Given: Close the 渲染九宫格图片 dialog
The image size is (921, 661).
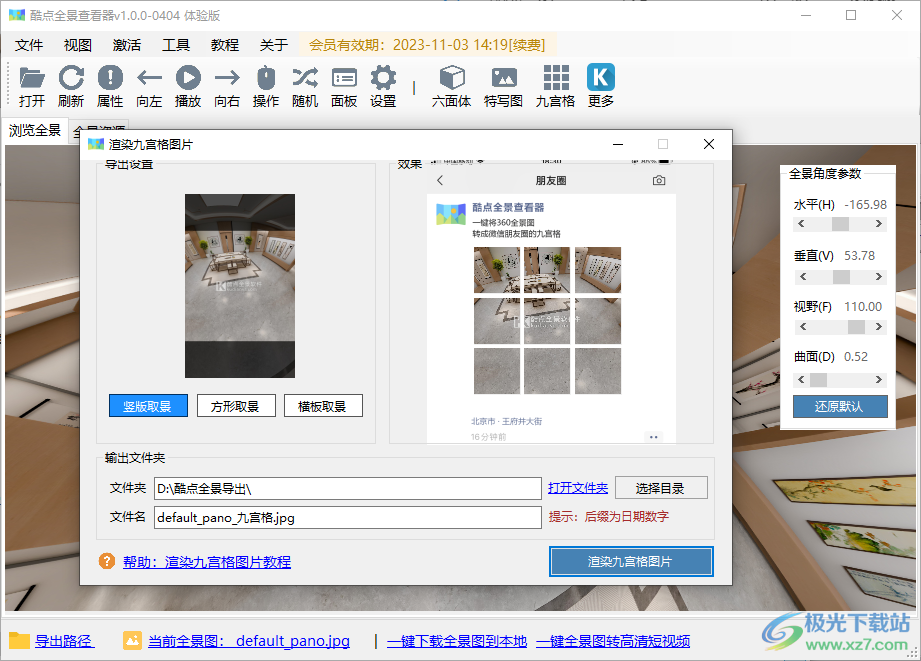Looking at the screenshot, I should (x=709, y=144).
